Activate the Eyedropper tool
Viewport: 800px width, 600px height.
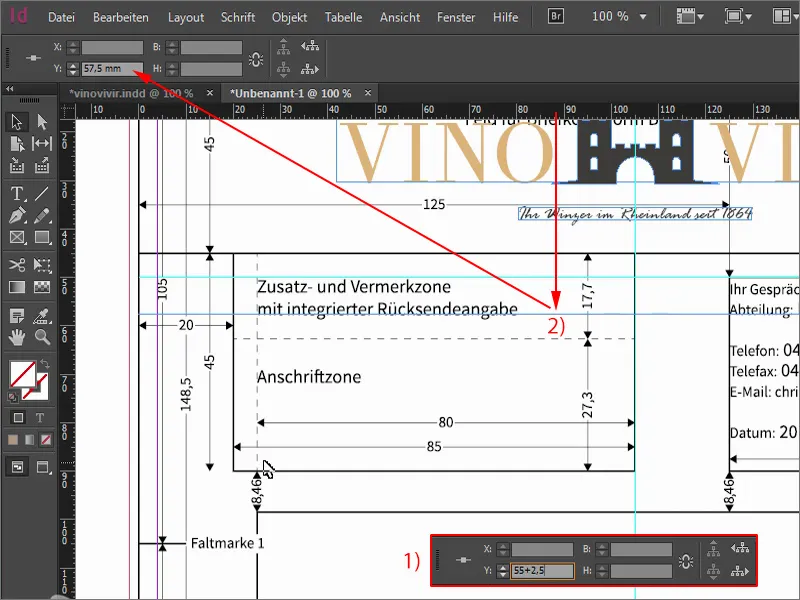42,316
